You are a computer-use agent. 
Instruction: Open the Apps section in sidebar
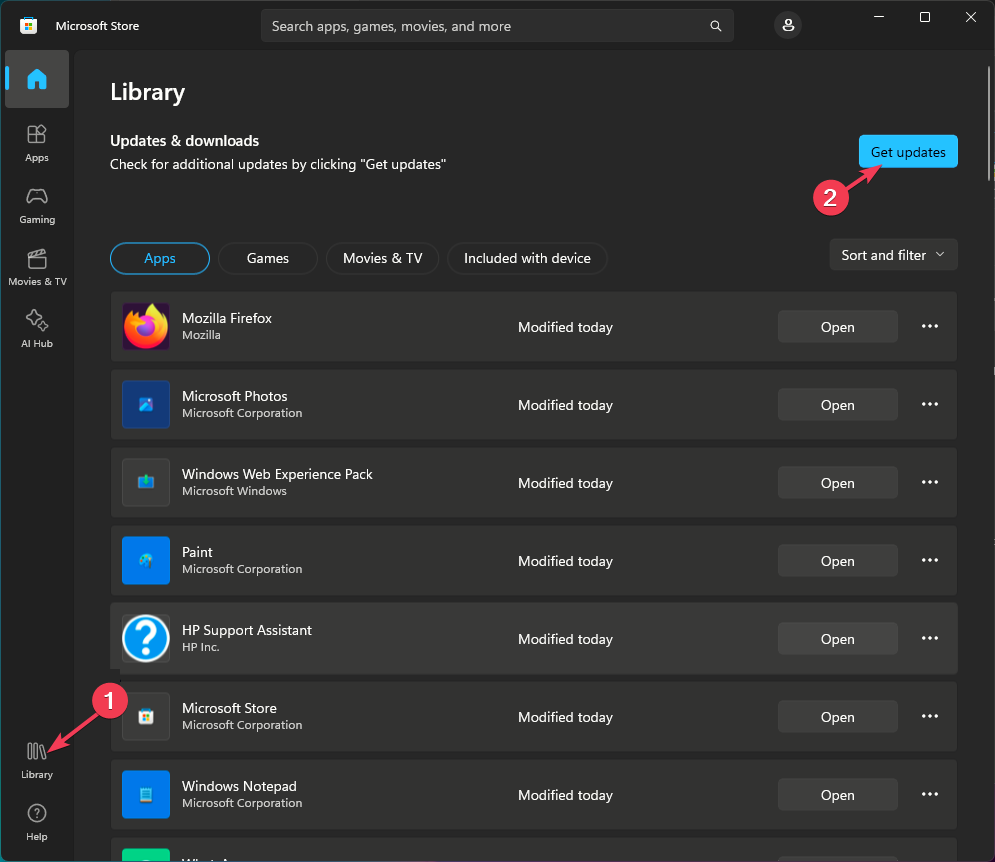37,143
